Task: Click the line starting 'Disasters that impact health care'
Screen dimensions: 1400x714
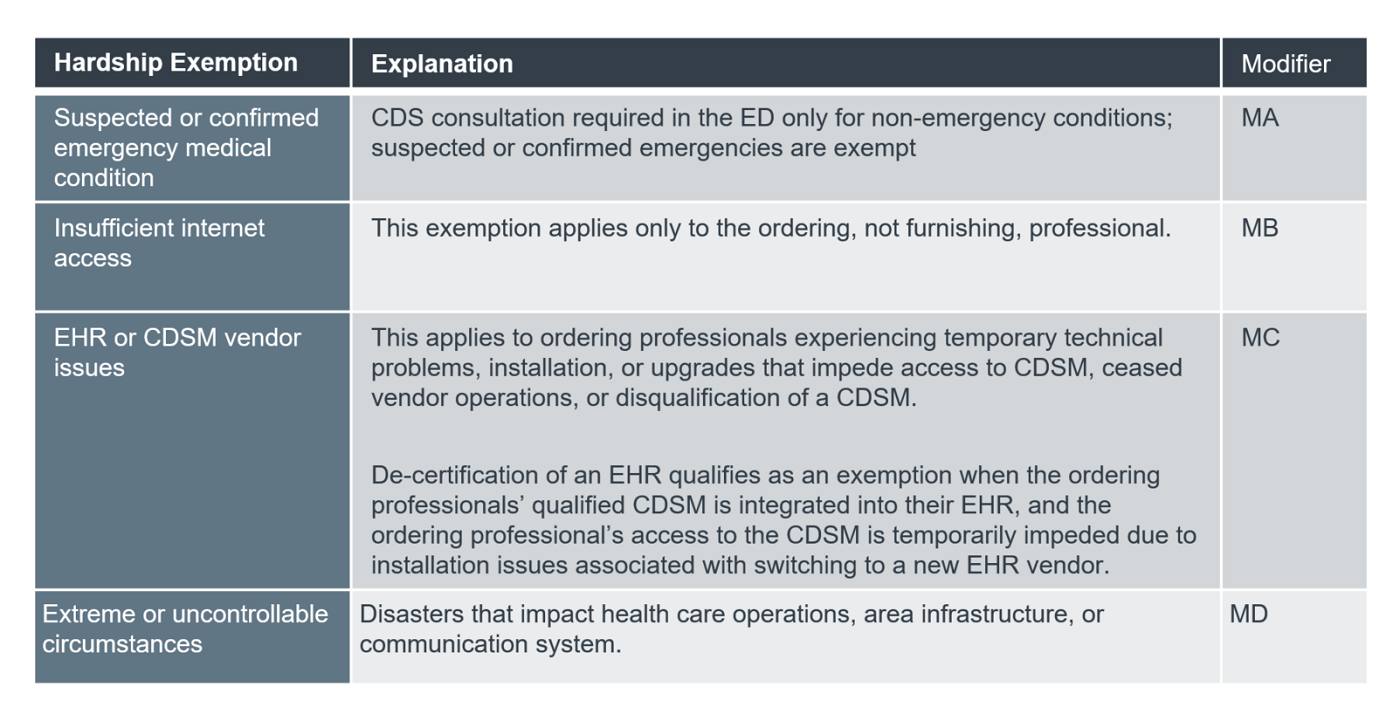Action: (731, 614)
